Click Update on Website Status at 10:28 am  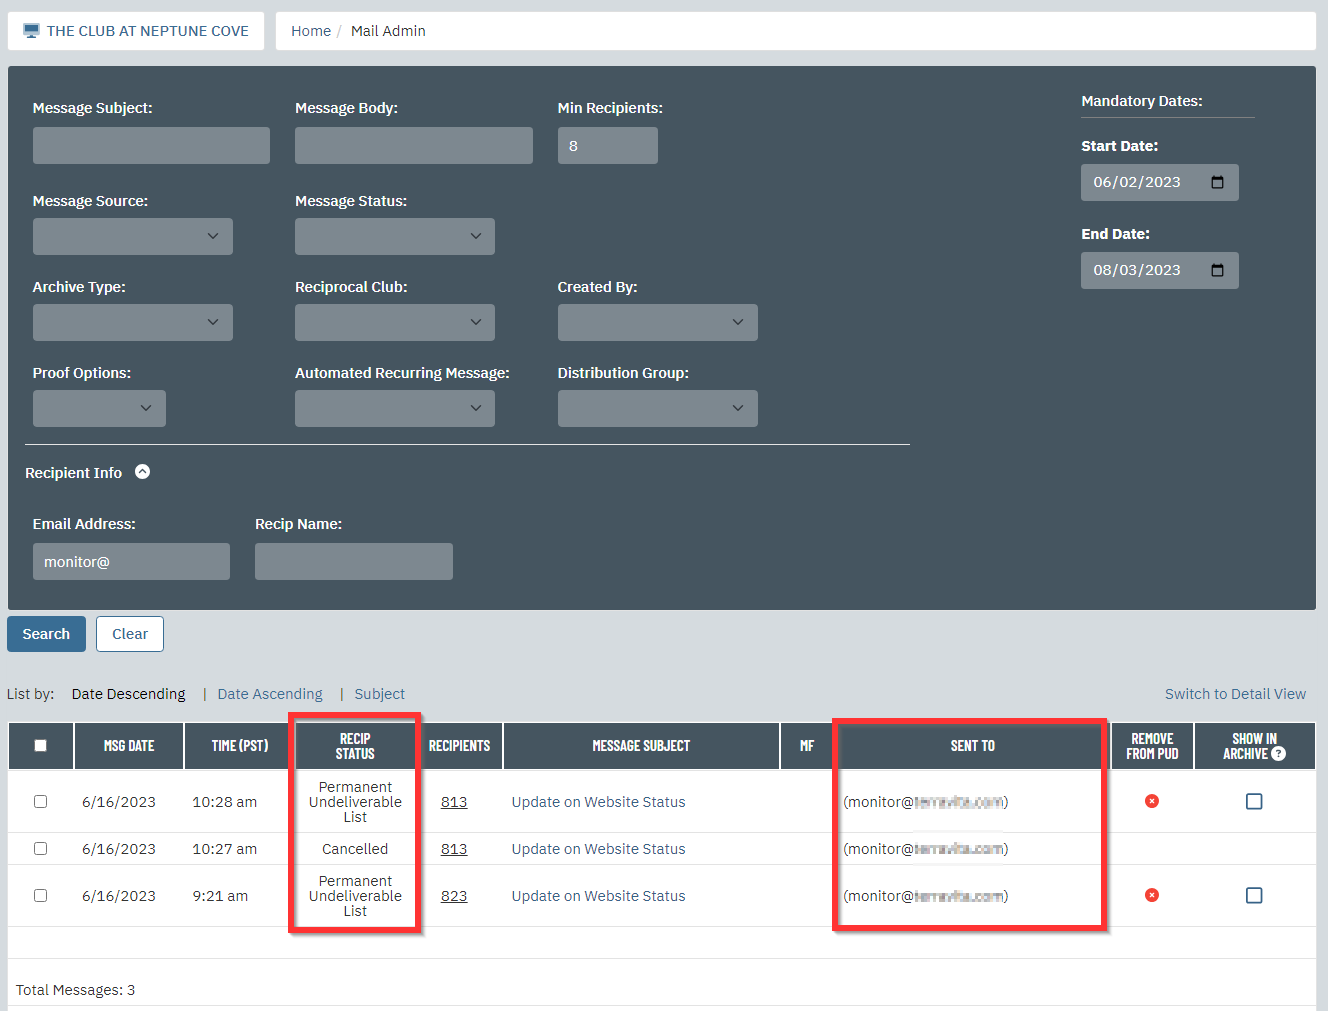pos(598,802)
